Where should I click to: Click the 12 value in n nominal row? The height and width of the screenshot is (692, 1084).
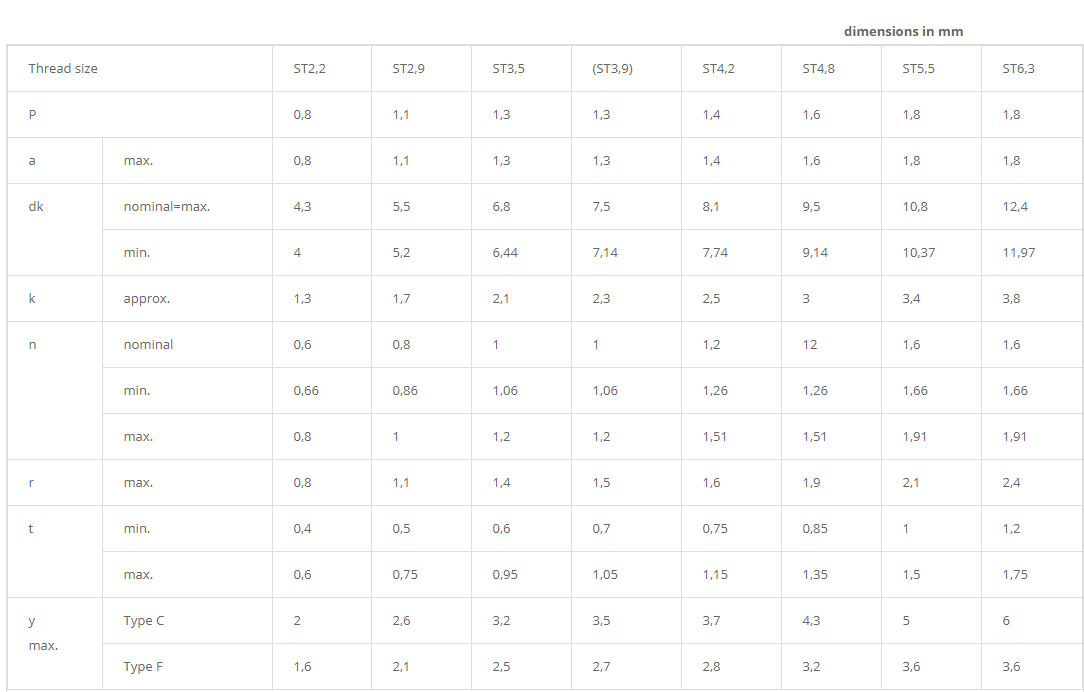(x=809, y=345)
